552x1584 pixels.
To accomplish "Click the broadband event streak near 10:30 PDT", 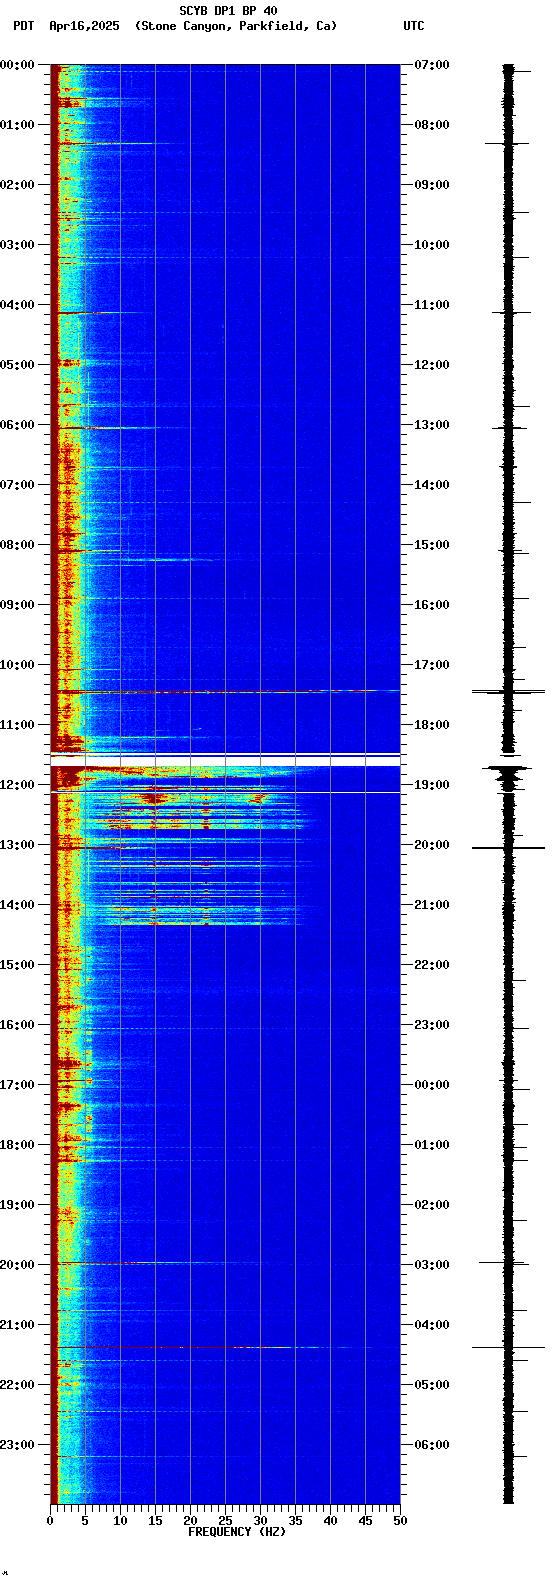I will click(x=225, y=691).
